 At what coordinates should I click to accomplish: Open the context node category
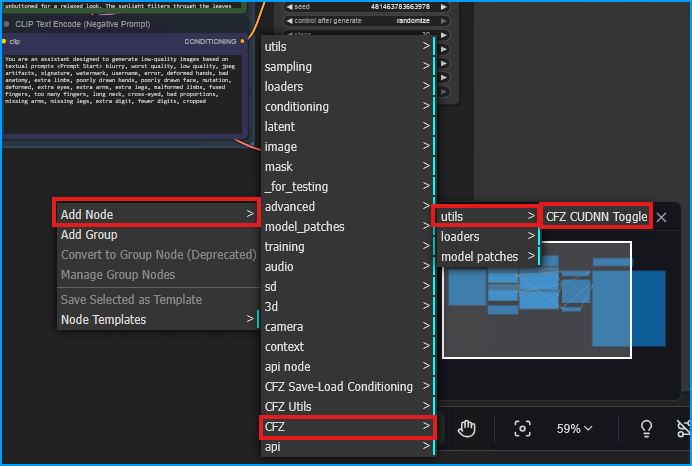click(x=347, y=346)
